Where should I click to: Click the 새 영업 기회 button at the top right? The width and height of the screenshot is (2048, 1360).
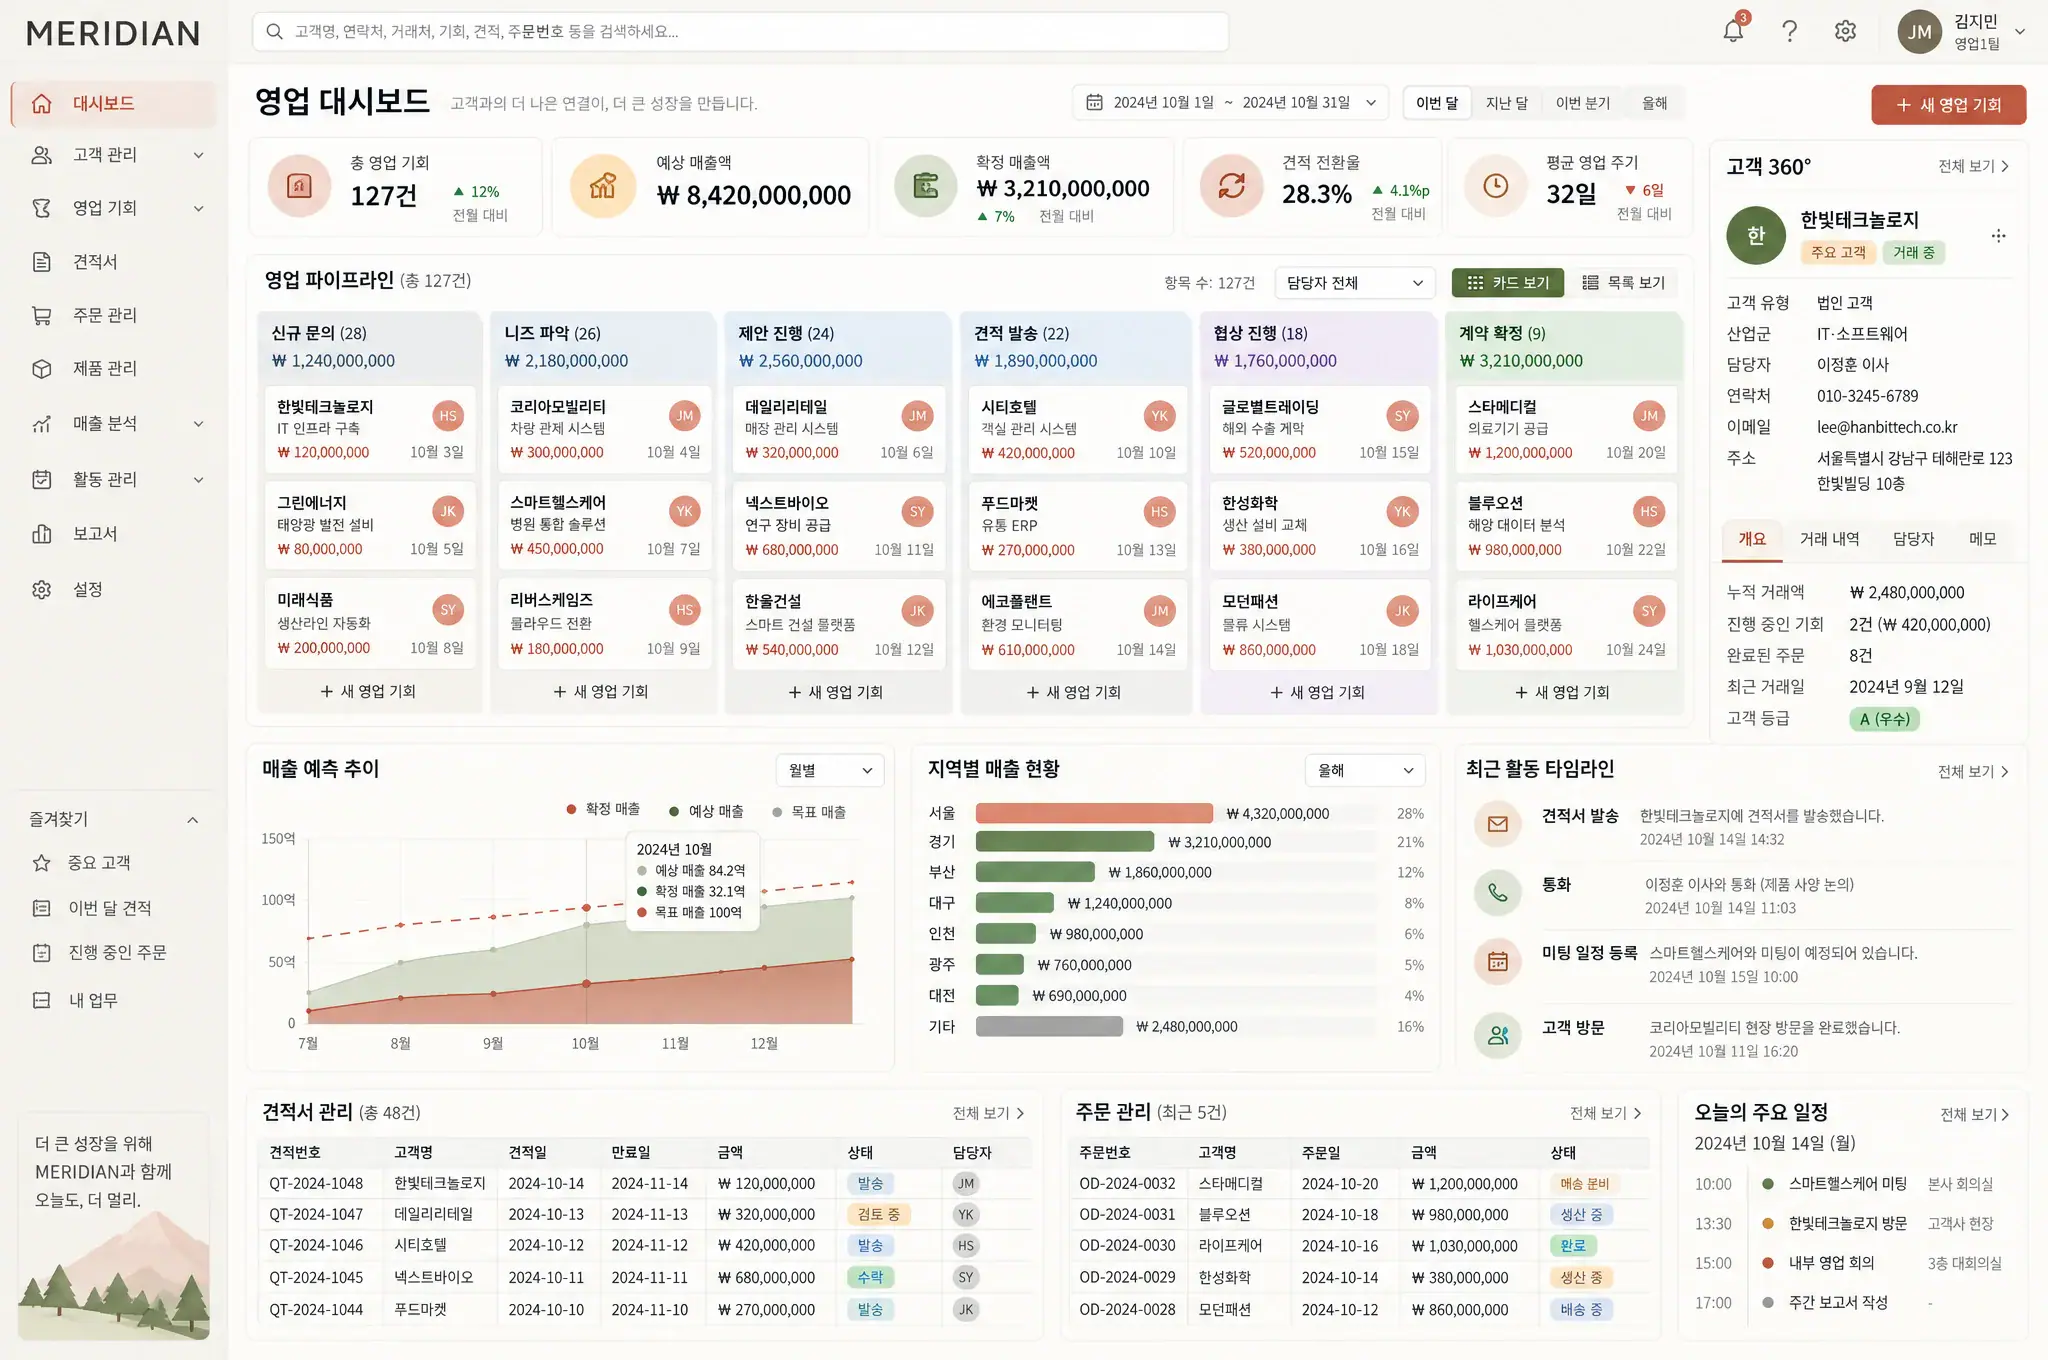pyautogui.click(x=1948, y=105)
